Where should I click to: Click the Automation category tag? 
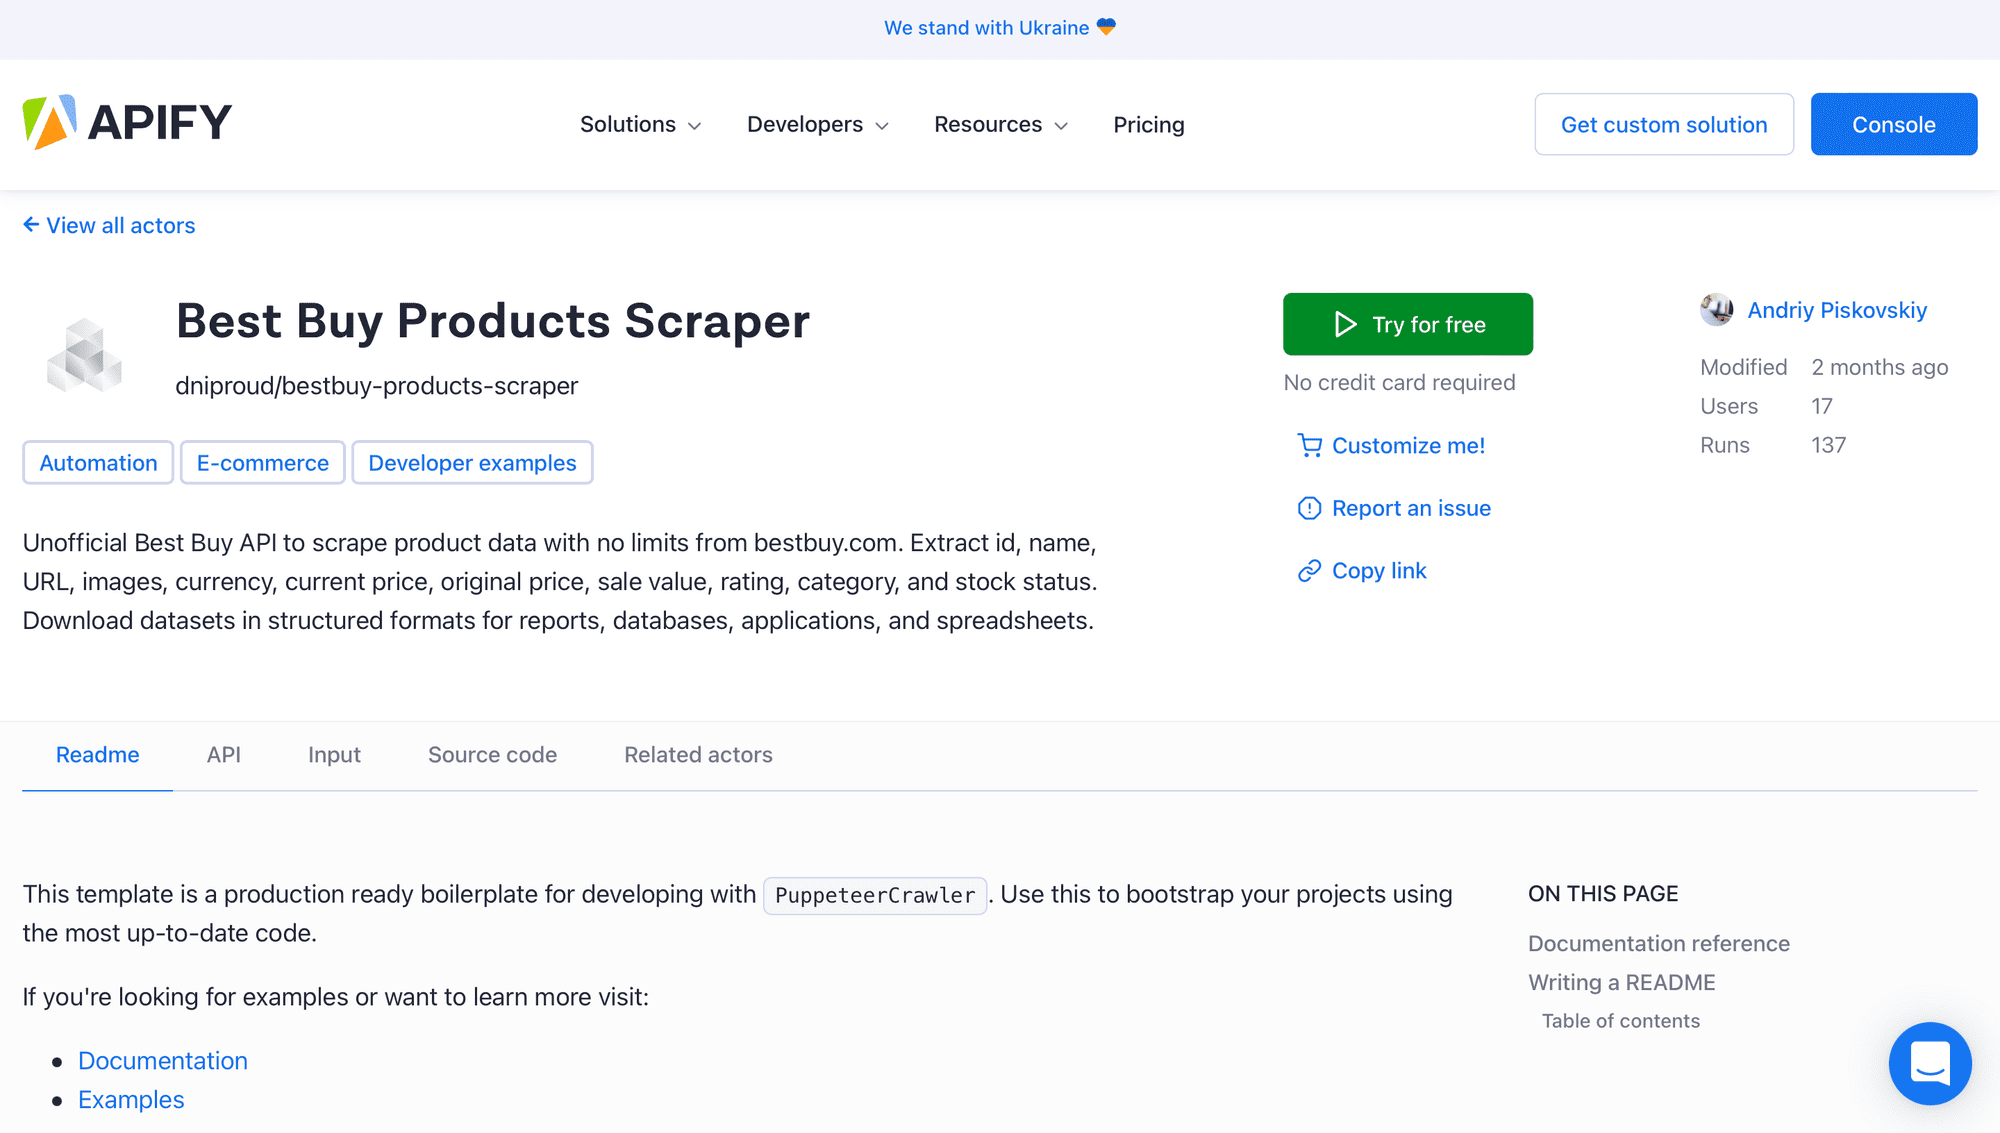pos(99,463)
